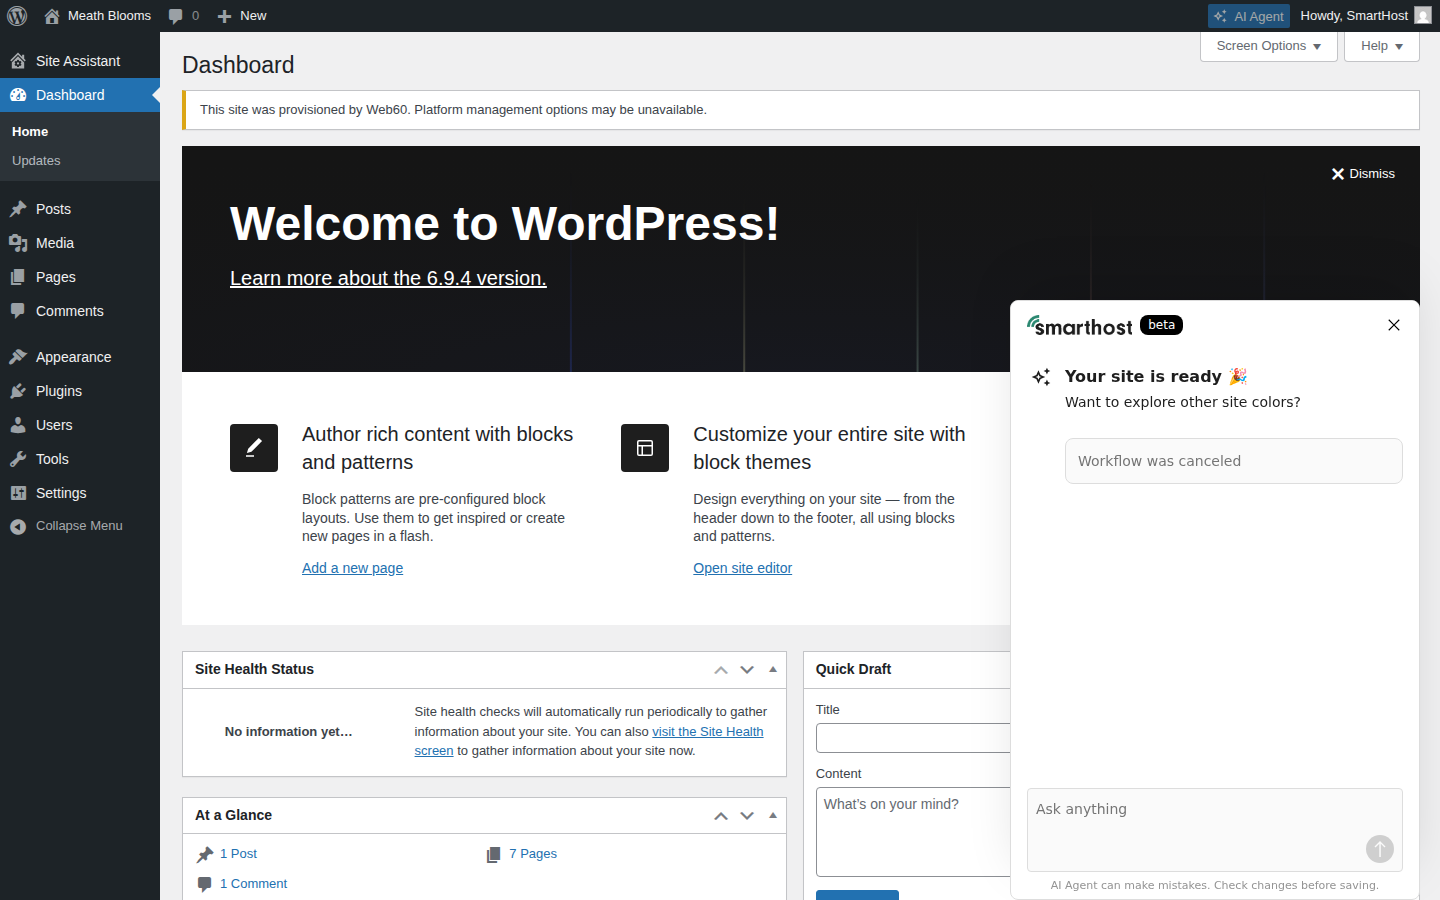This screenshot has height=900, width=1440.
Task: Expand the Help dropdown
Action: tap(1381, 46)
